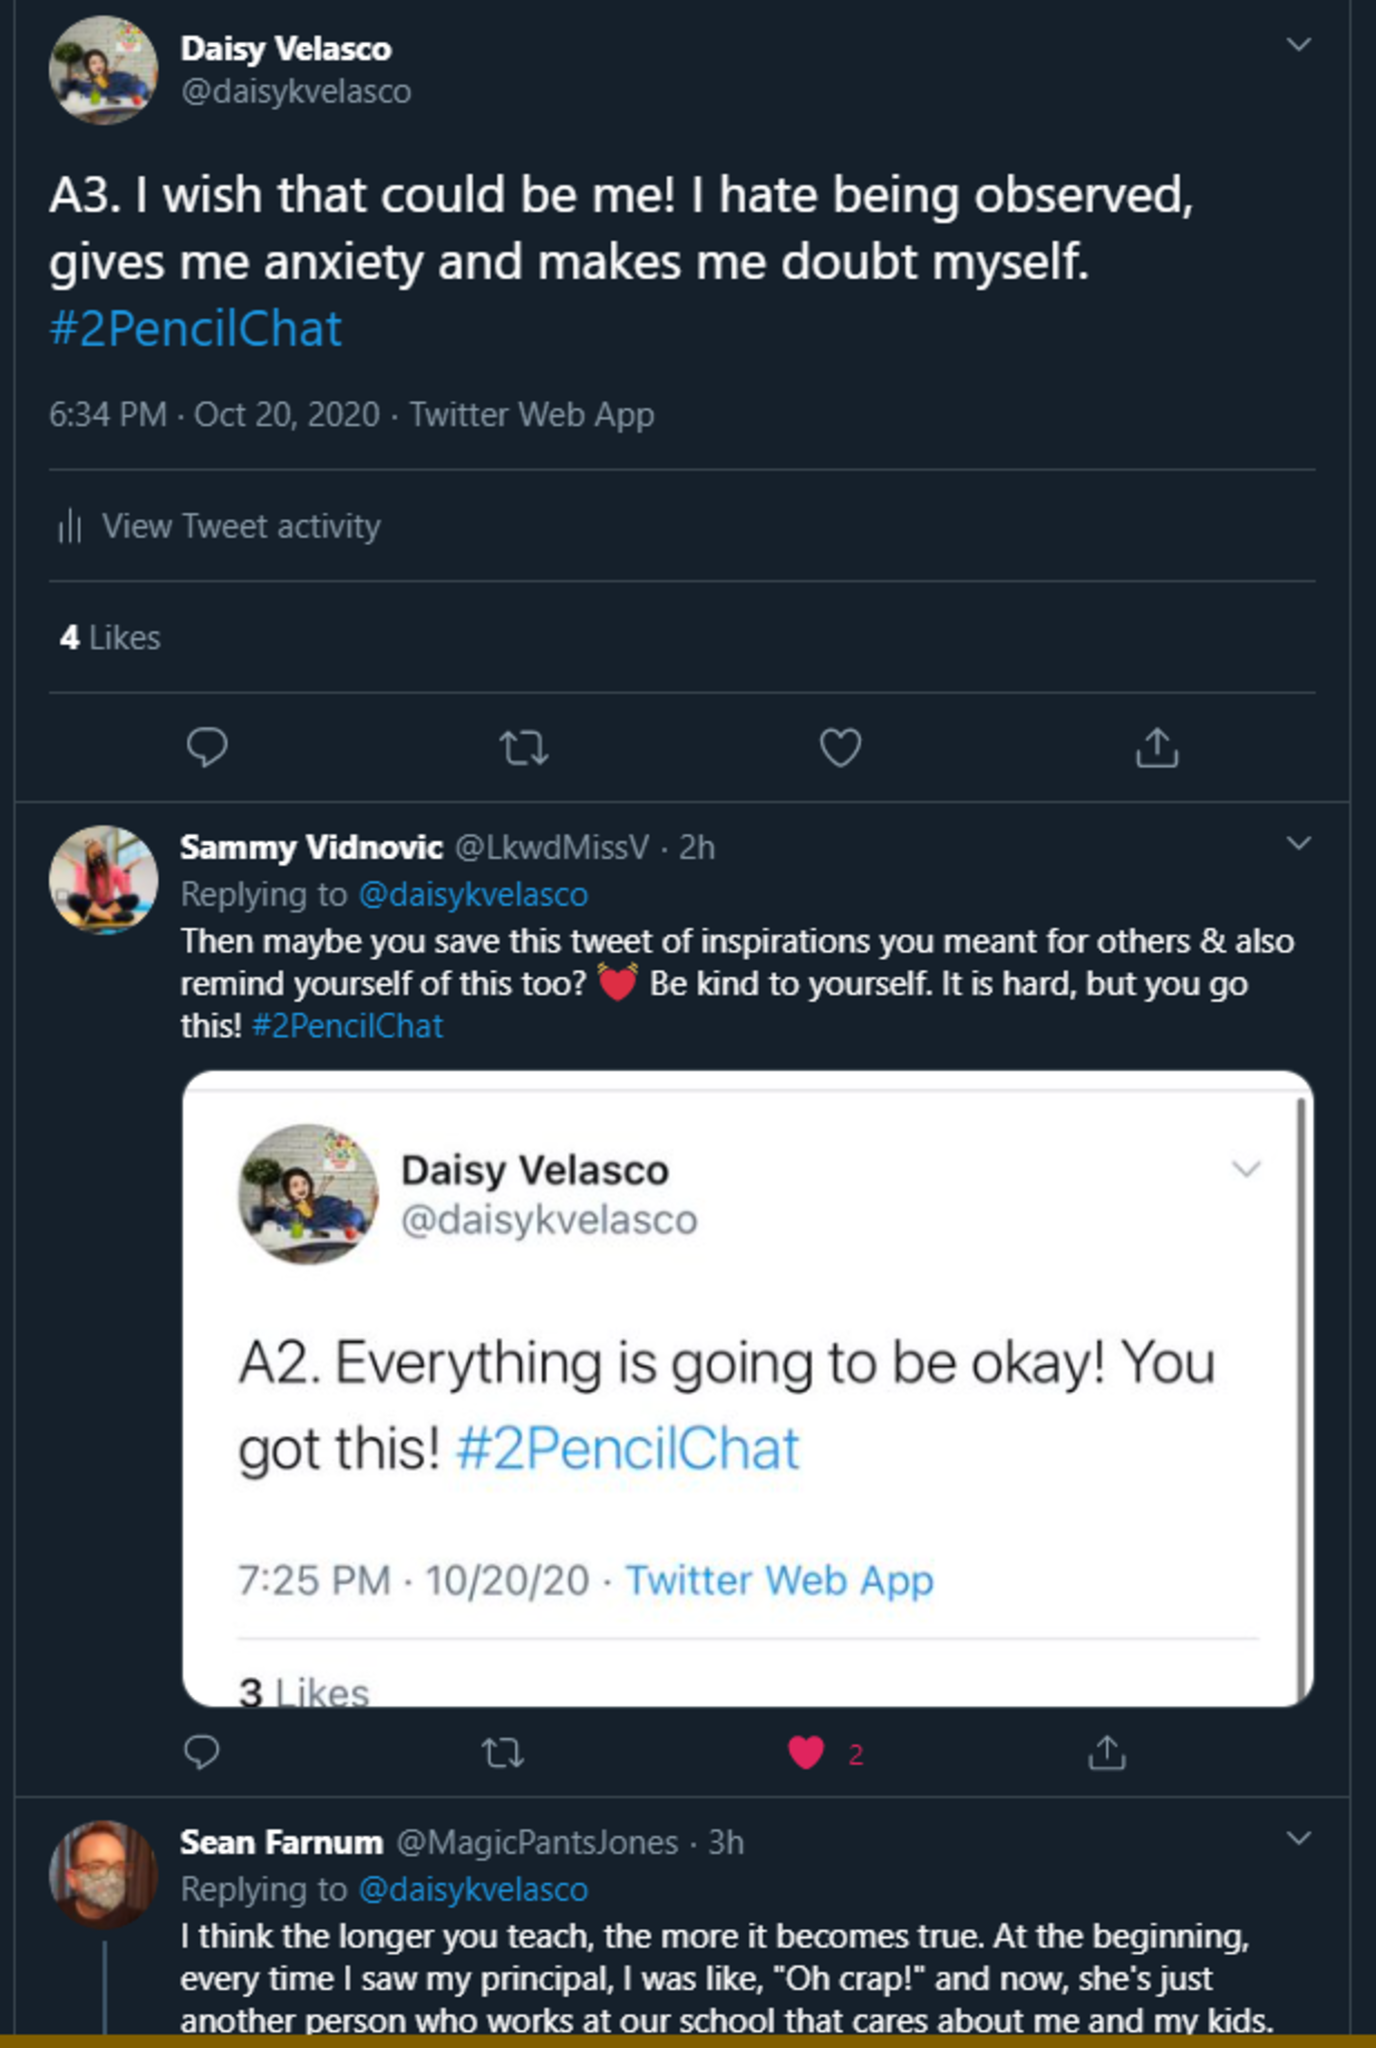Open the chevron menu on Sean Farnum's reply
This screenshot has width=1376, height=2048.
coord(1298,1838)
